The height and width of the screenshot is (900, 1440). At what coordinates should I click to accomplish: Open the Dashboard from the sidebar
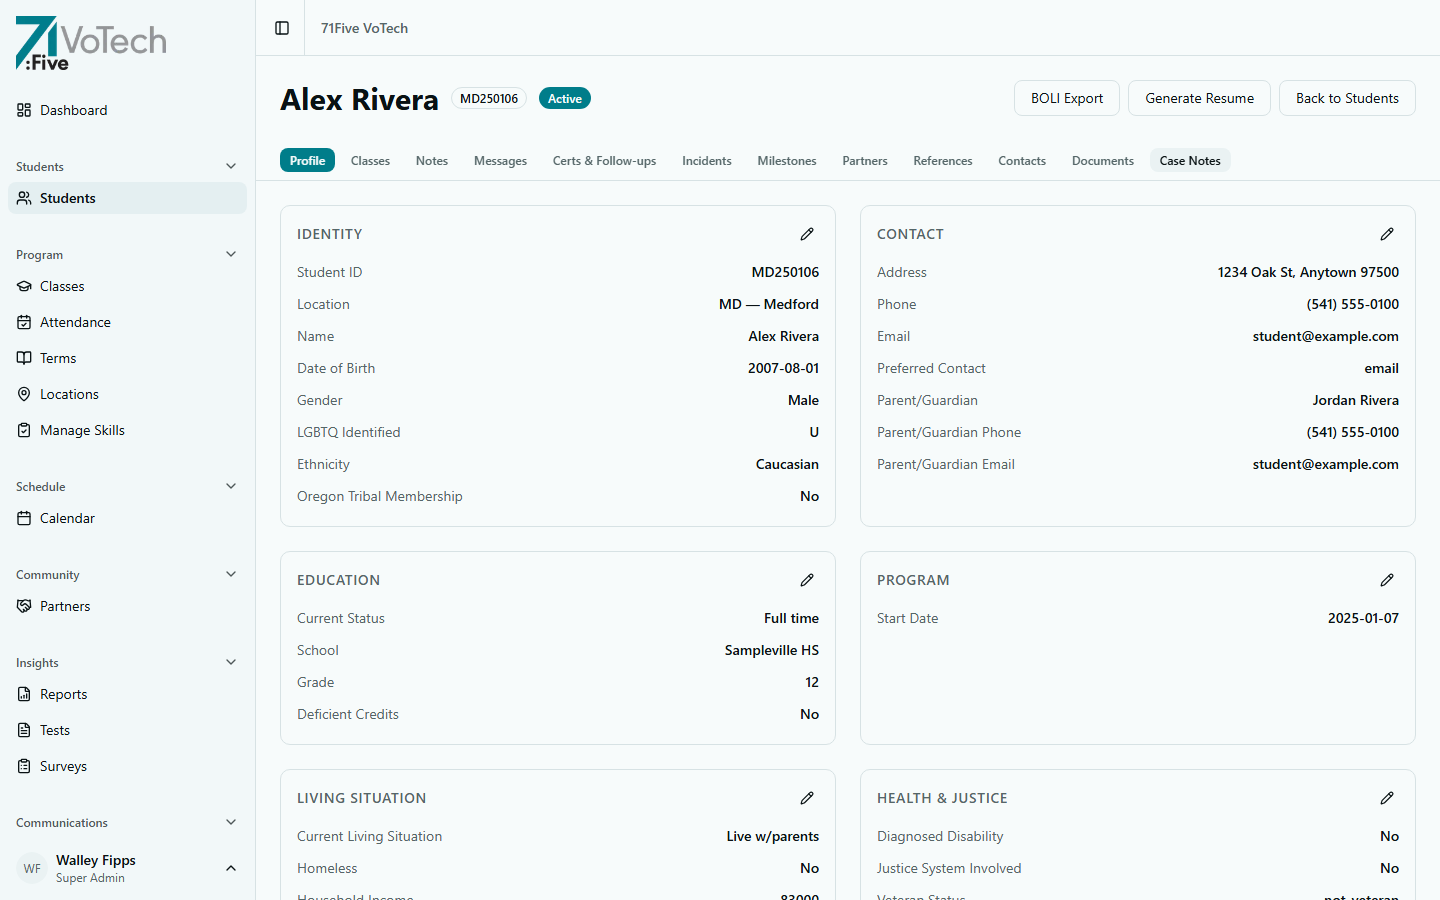pos(73,110)
